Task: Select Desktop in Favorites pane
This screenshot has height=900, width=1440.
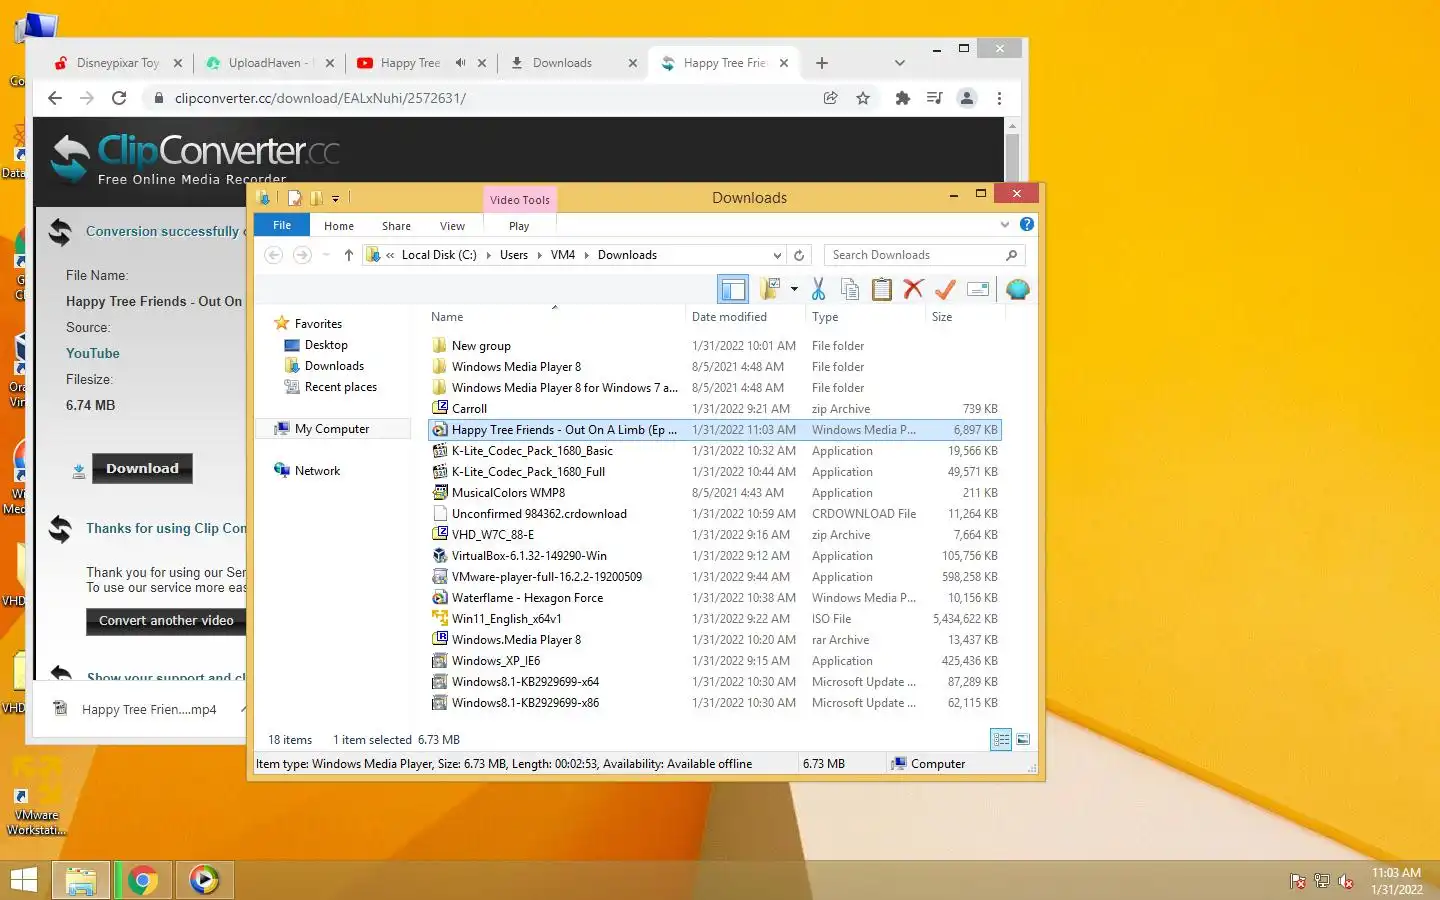Action: coord(326,345)
